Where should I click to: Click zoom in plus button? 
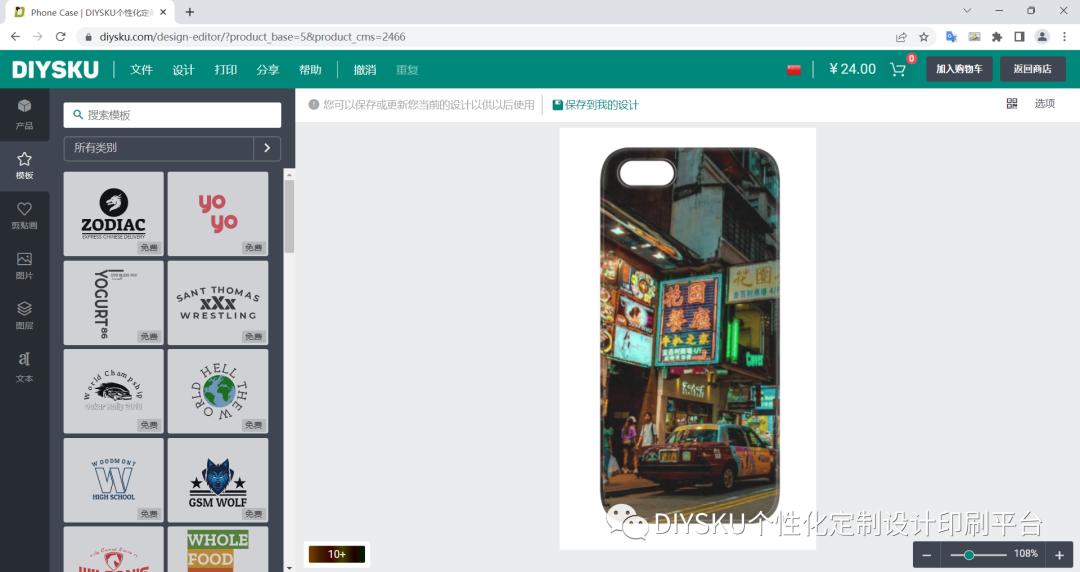pos(1059,555)
